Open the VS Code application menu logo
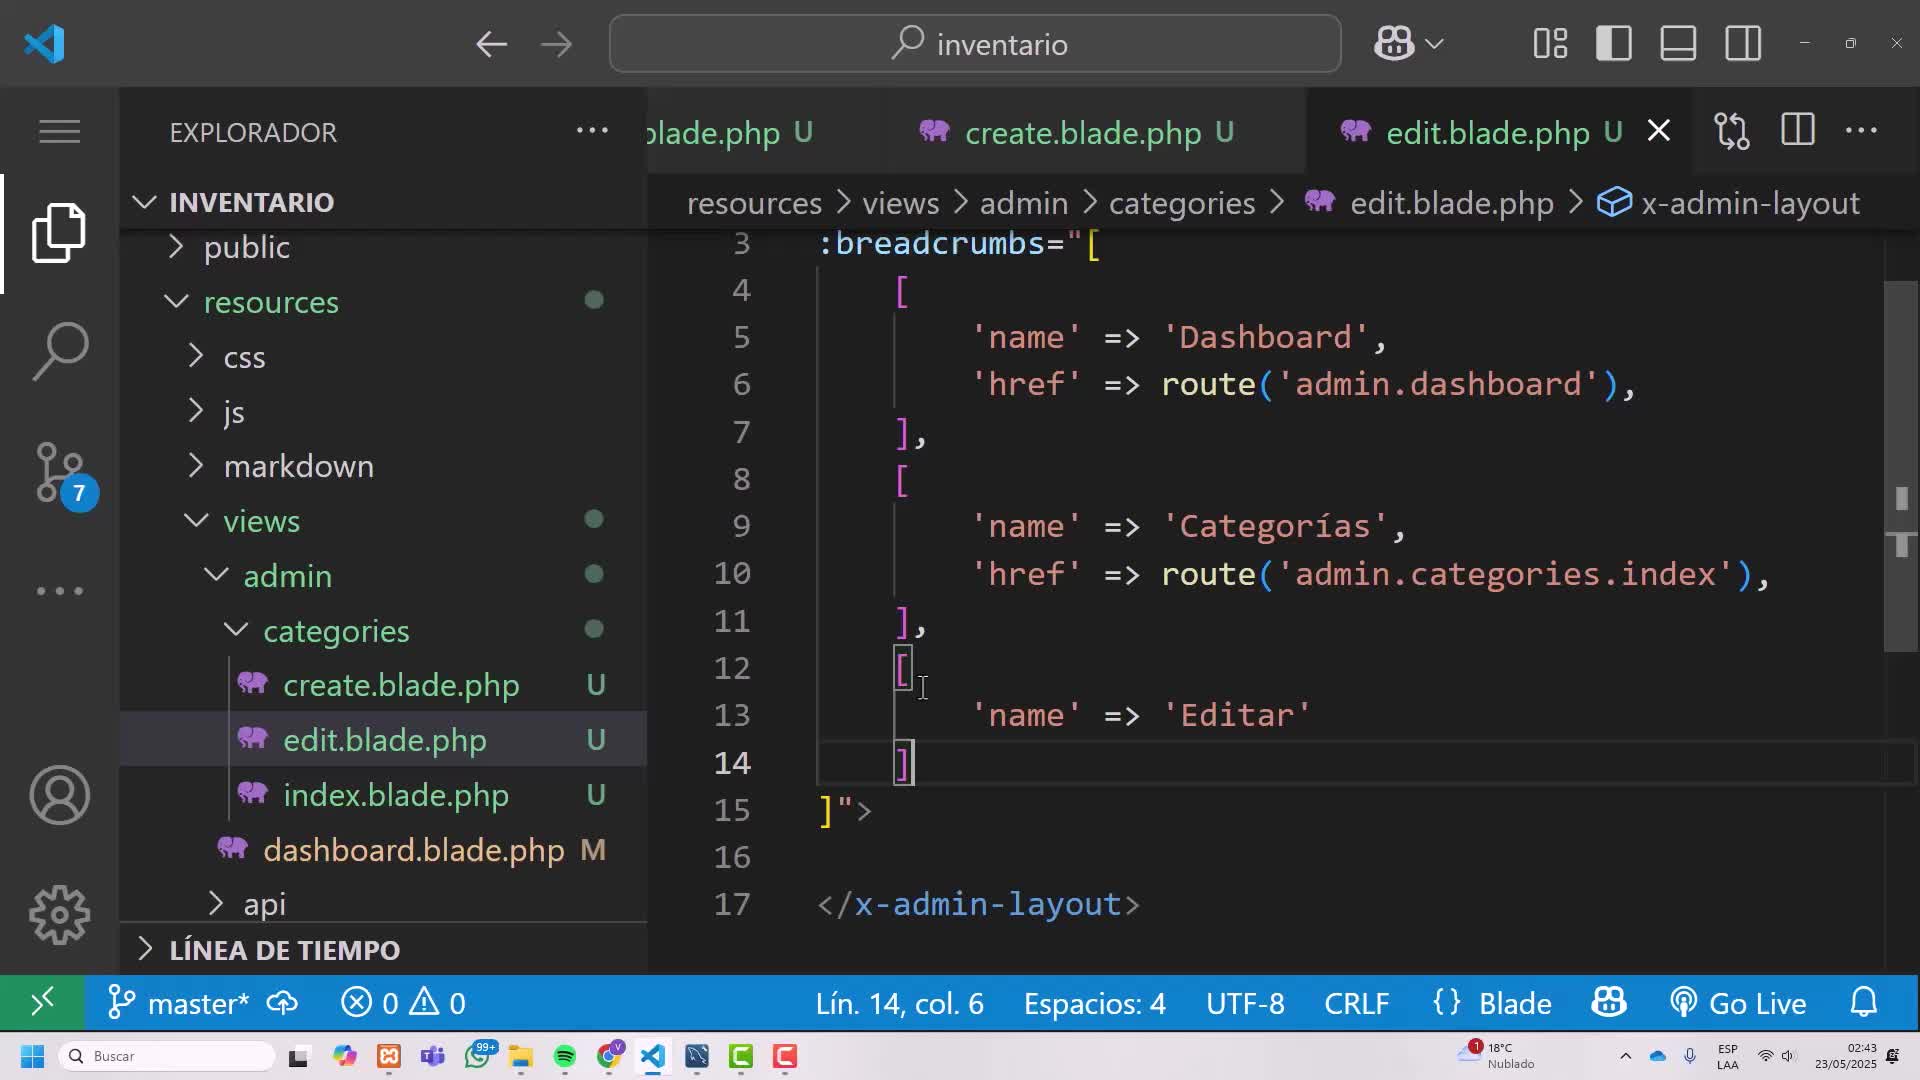Screen dimensions: 1920x1080 tap(44, 44)
